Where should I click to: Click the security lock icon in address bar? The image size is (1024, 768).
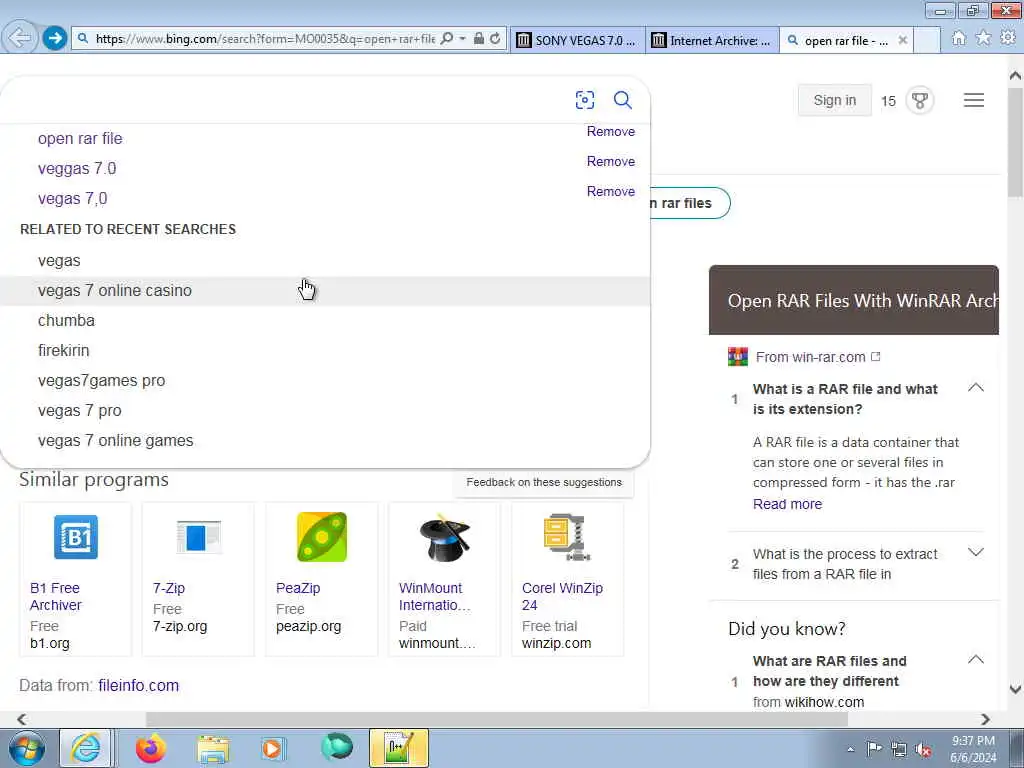point(479,39)
